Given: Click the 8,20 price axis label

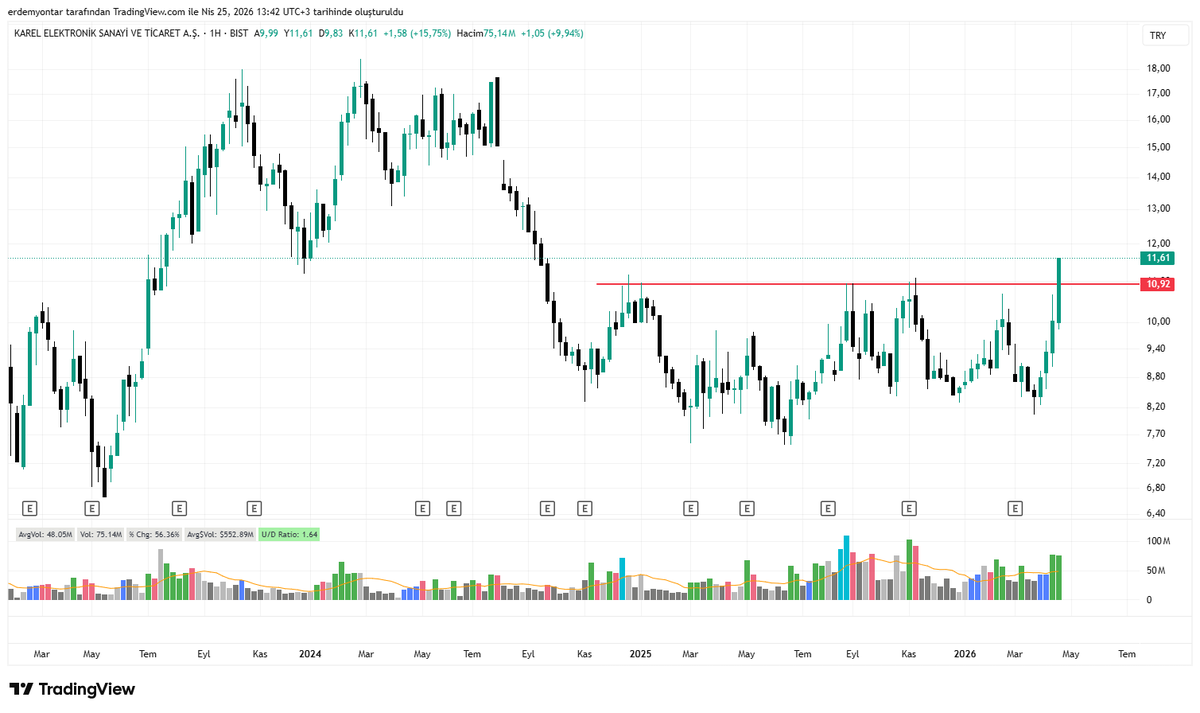Looking at the screenshot, I should click(x=1157, y=406).
